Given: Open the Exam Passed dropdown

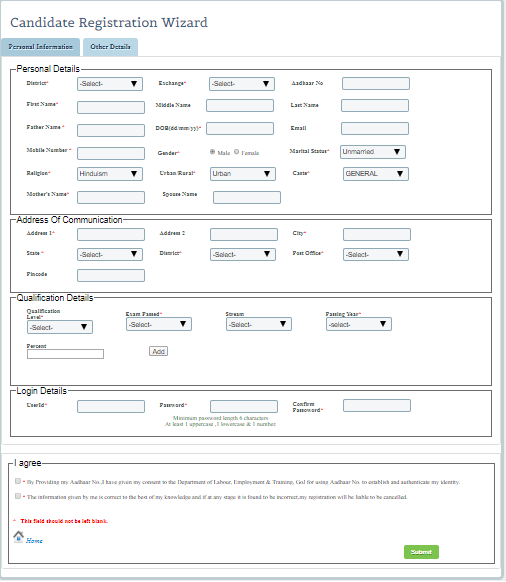Looking at the screenshot, I should coord(159,324).
